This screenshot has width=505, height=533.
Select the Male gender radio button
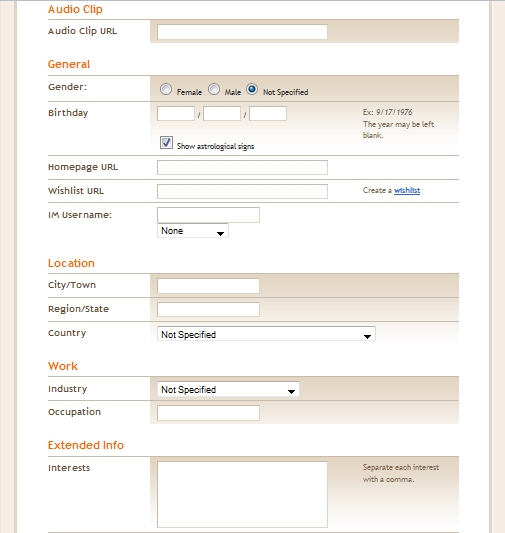coord(214,89)
